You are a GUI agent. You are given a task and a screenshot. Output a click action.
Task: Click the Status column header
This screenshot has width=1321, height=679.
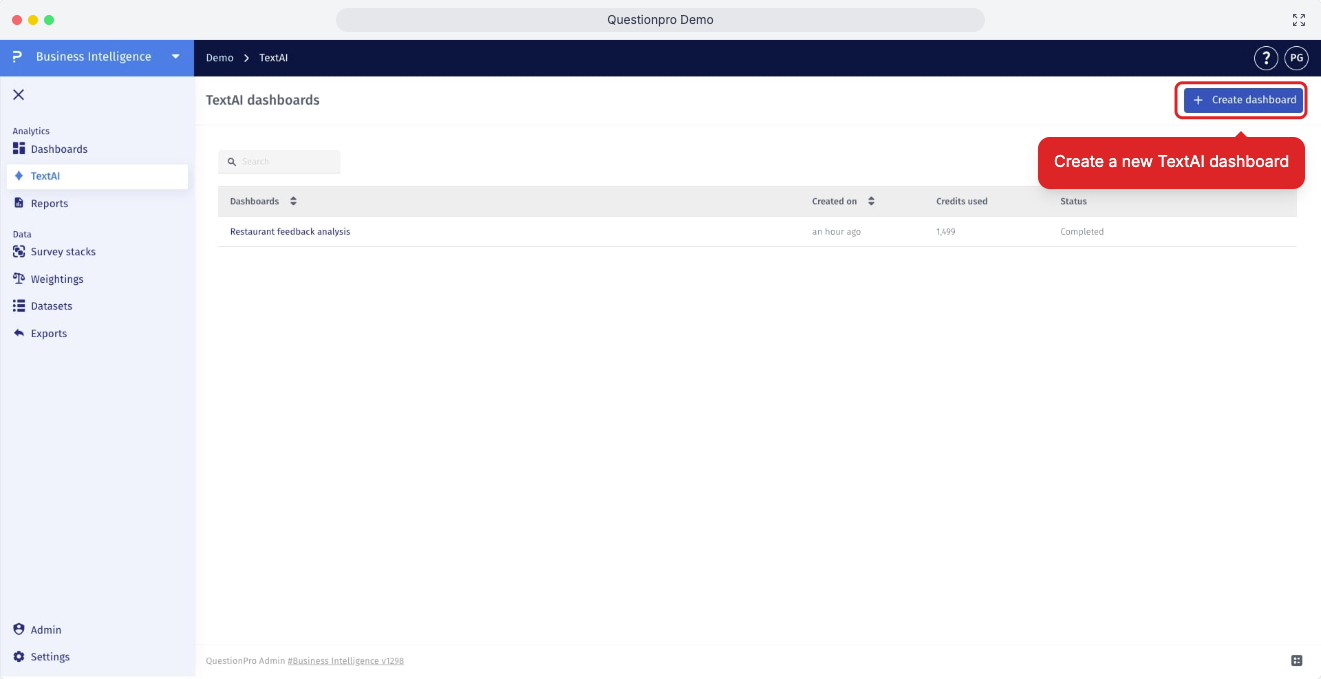tap(1073, 201)
